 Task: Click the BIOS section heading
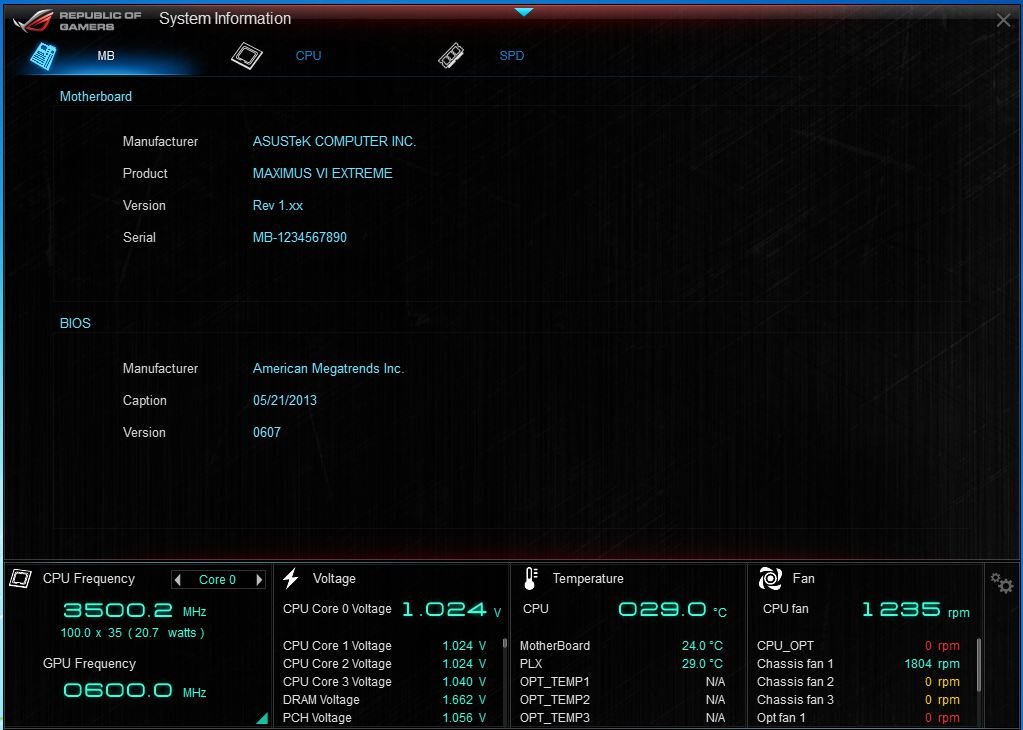click(75, 324)
